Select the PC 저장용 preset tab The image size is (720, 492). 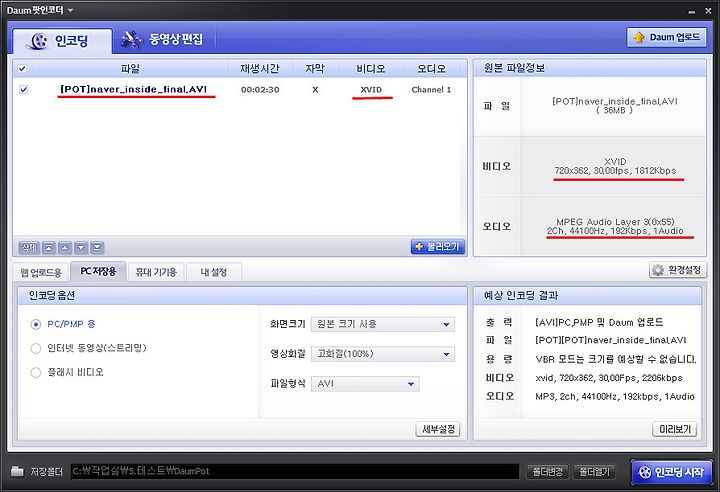coord(98,271)
